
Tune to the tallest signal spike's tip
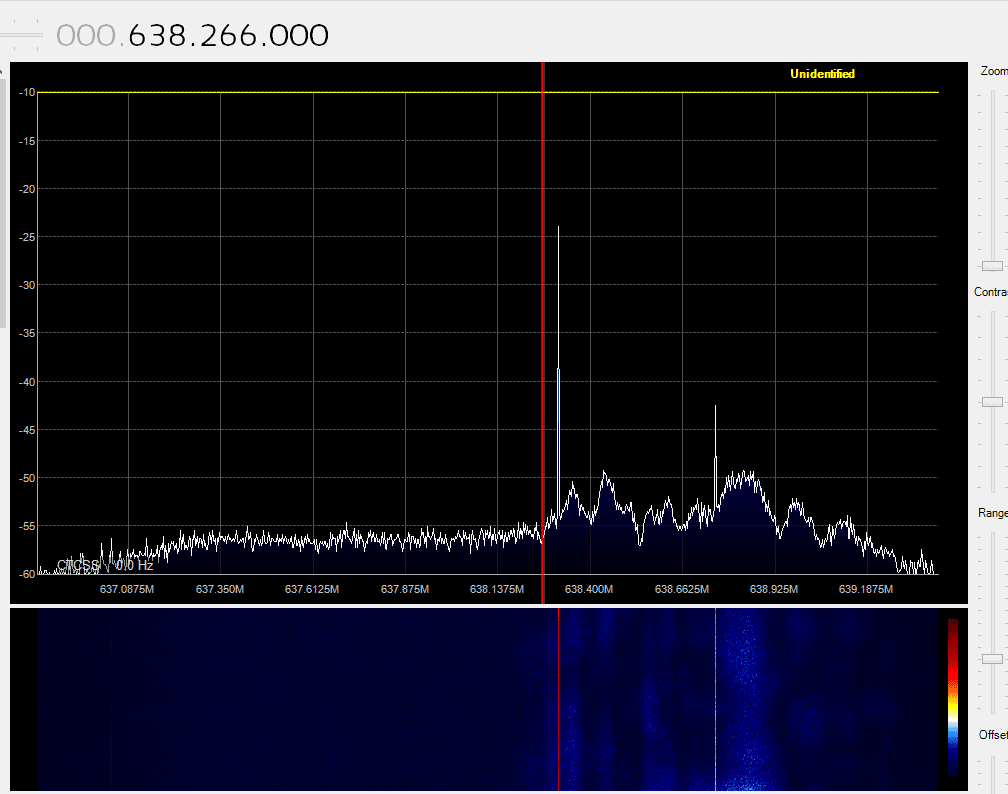(558, 228)
